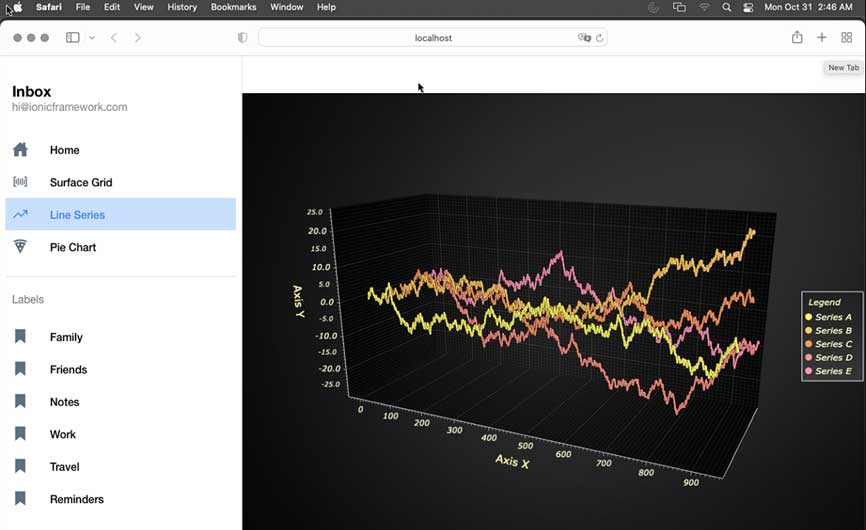Open Spotlight search in menu bar
The width and height of the screenshot is (866, 530).
[x=727, y=7]
